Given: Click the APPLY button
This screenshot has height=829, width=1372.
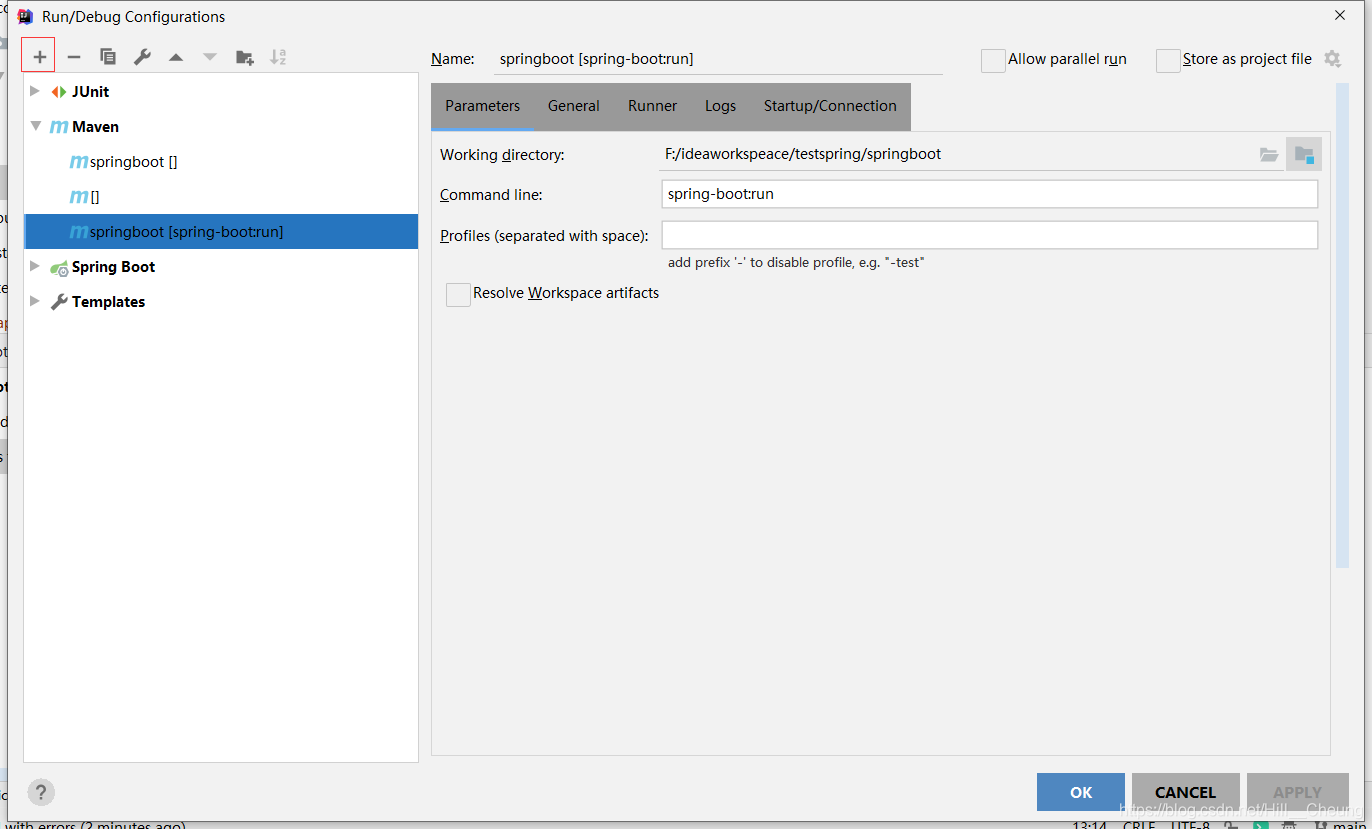Looking at the screenshot, I should [1297, 792].
